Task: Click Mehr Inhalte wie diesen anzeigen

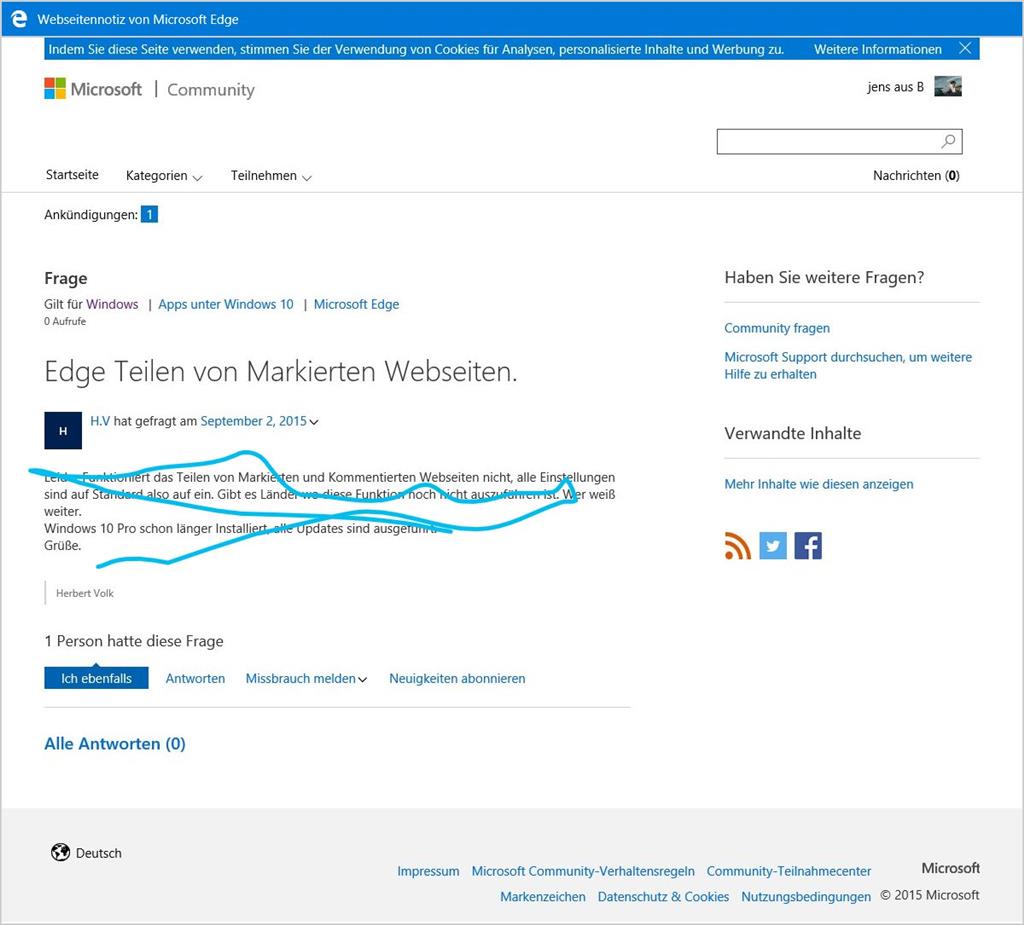Action: click(x=819, y=484)
